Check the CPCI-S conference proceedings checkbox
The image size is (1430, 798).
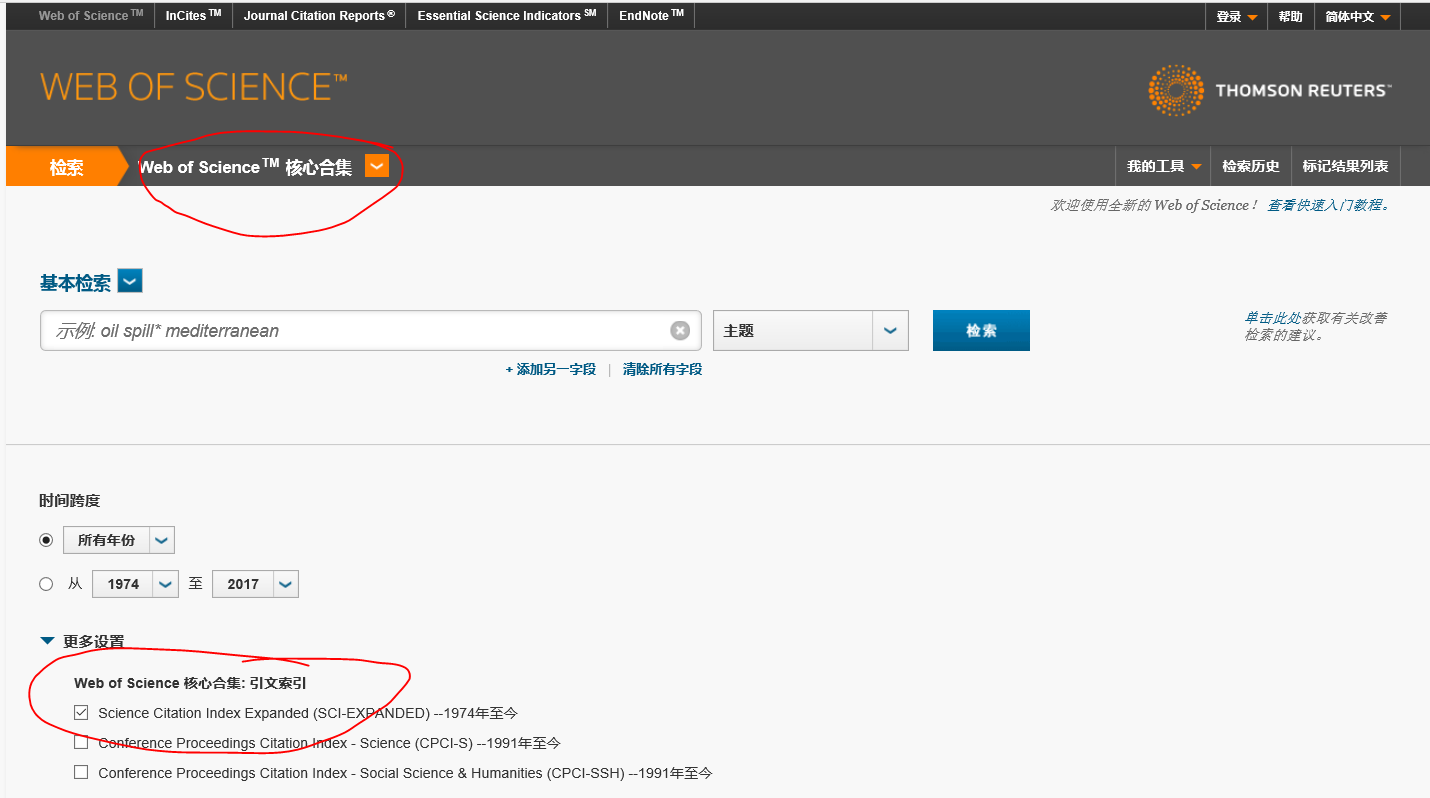[x=81, y=743]
